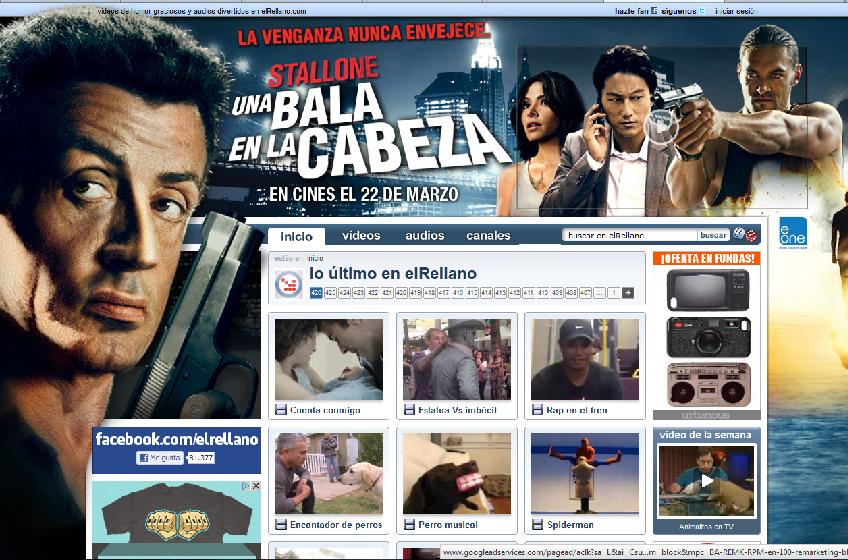Click the Estatua Vs imbécil title link

[x=457, y=410]
